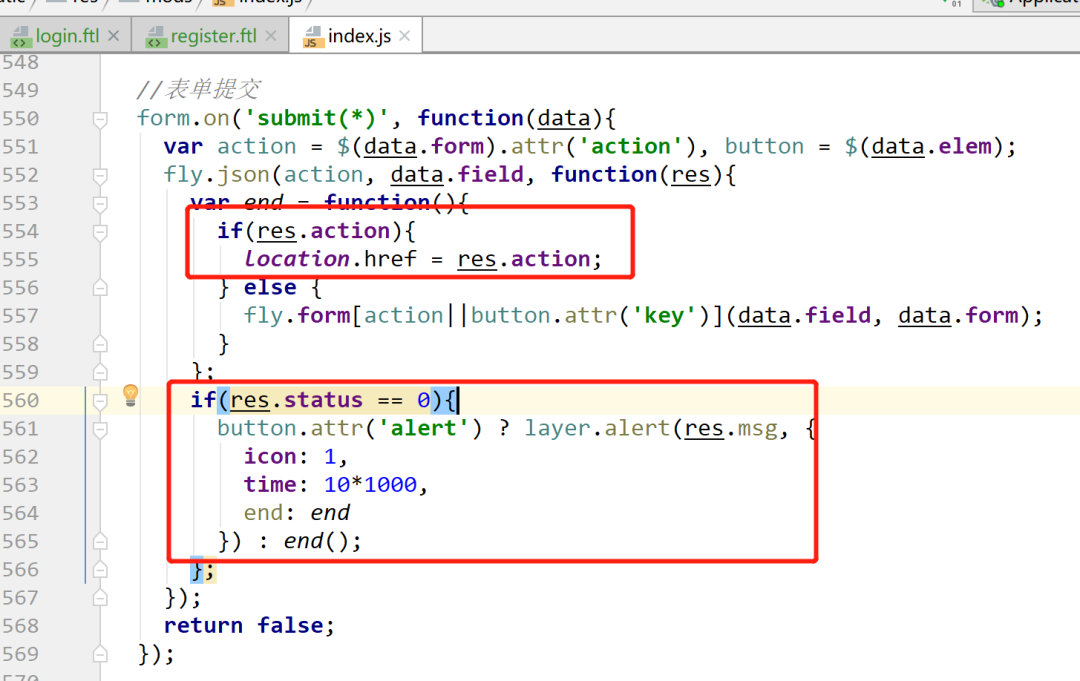Switch to the login.ftl tab
Image resolution: width=1080 pixels, height=681 pixels.
point(67,36)
